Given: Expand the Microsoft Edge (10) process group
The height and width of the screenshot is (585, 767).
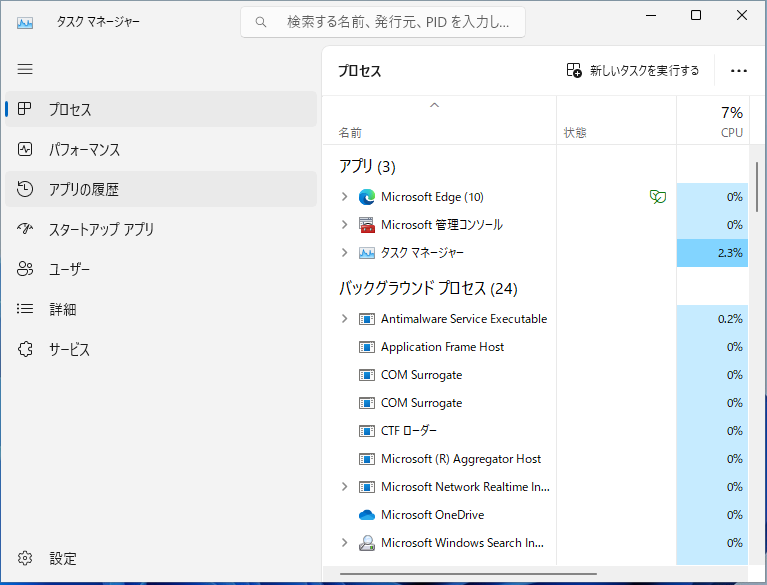Looking at the screenshot, I should pyautogui.click(x=344, y=197).
